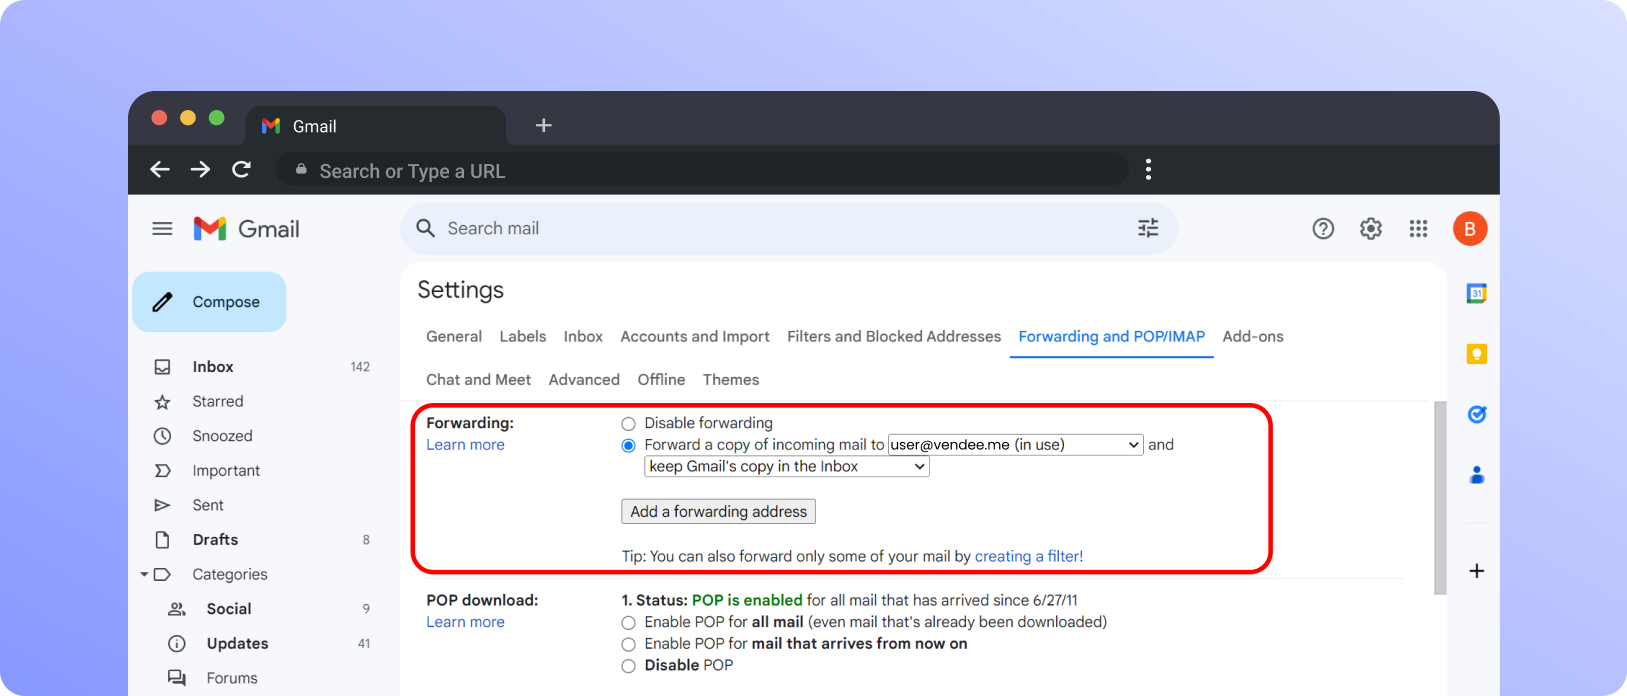Open Google Calendar side panel icon

[x=1477, y=293]
